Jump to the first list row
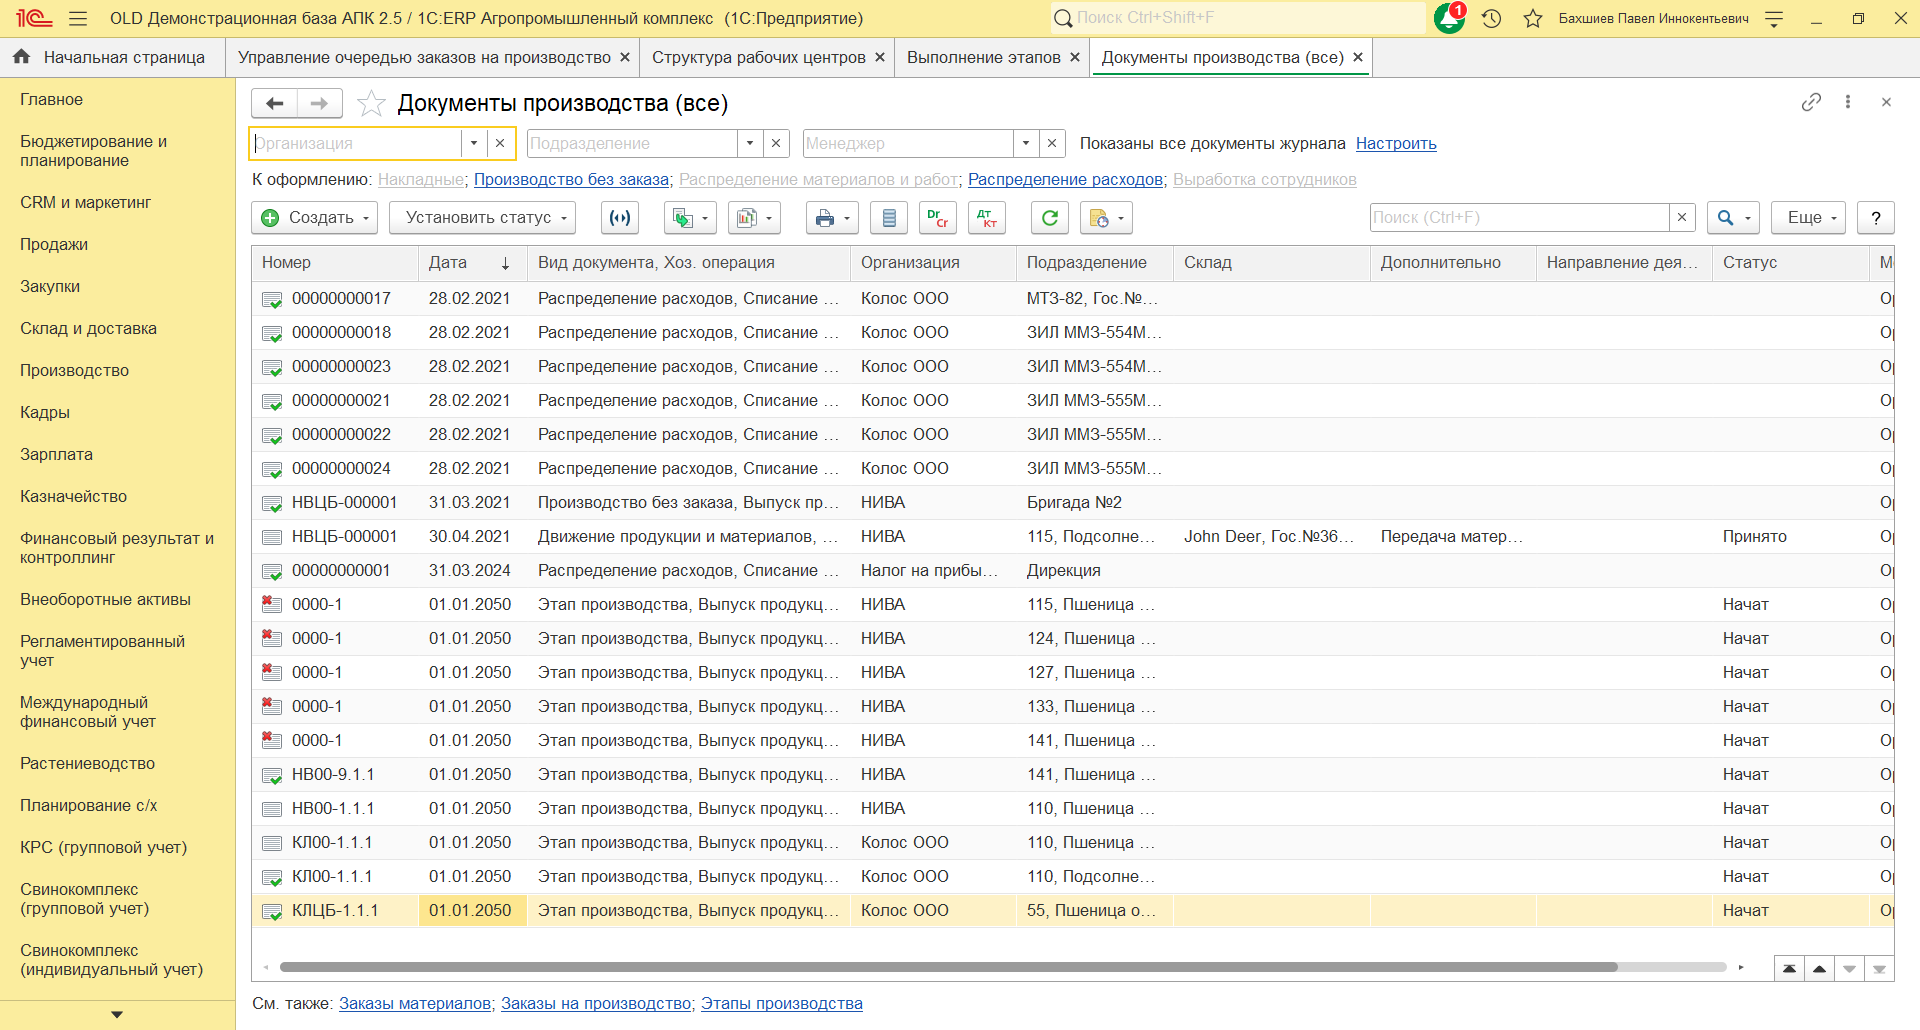1920x1030 pixels. pyautogui.click(x=1789, y=968)
